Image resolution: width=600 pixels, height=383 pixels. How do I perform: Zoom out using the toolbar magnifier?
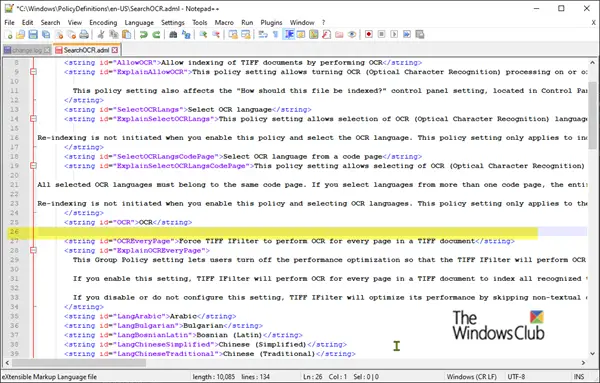tap(216, 34)
